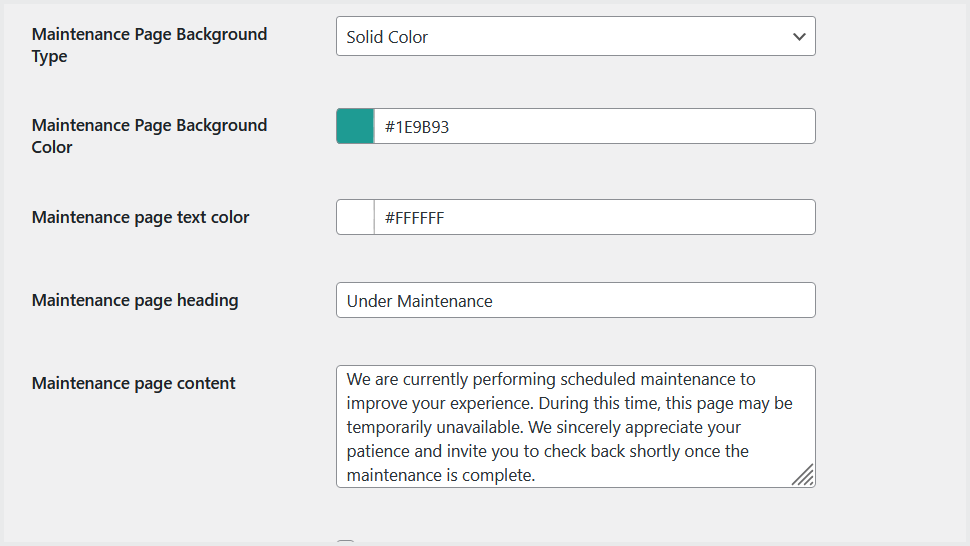Click the chevron arrow of background type select

pyautogui.click(x=799, y=37)
